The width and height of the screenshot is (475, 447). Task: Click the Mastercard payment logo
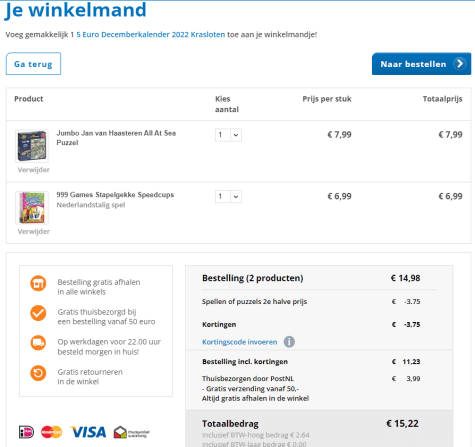(x=51, y=432)
